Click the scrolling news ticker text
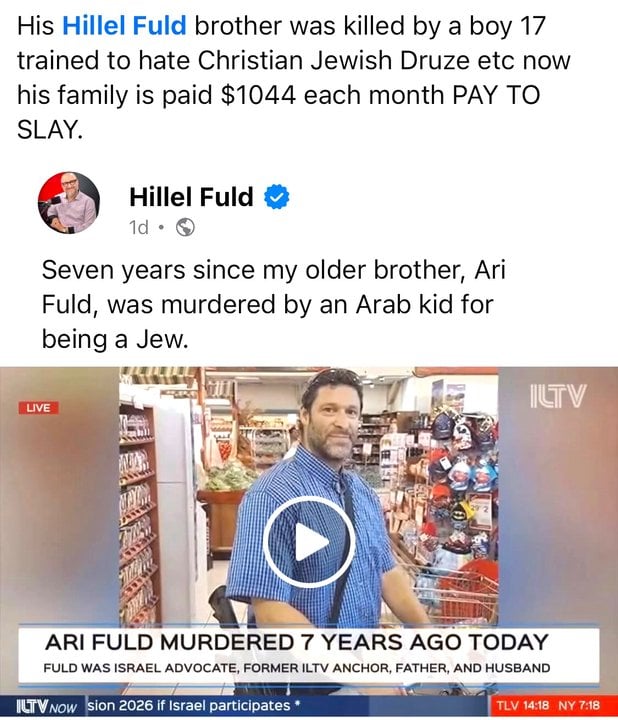The image size is (618, 720). pyautogui.click(x=194, y=705)
